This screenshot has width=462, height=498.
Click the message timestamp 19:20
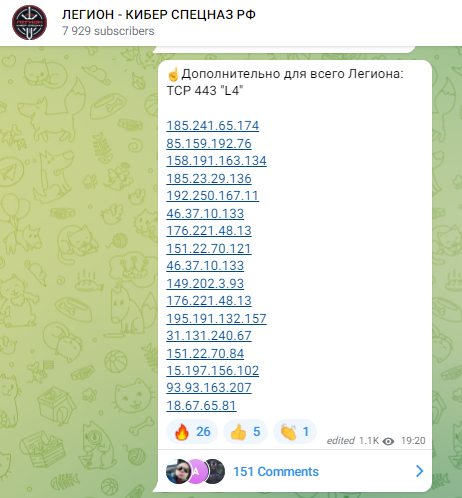(413, 441)
